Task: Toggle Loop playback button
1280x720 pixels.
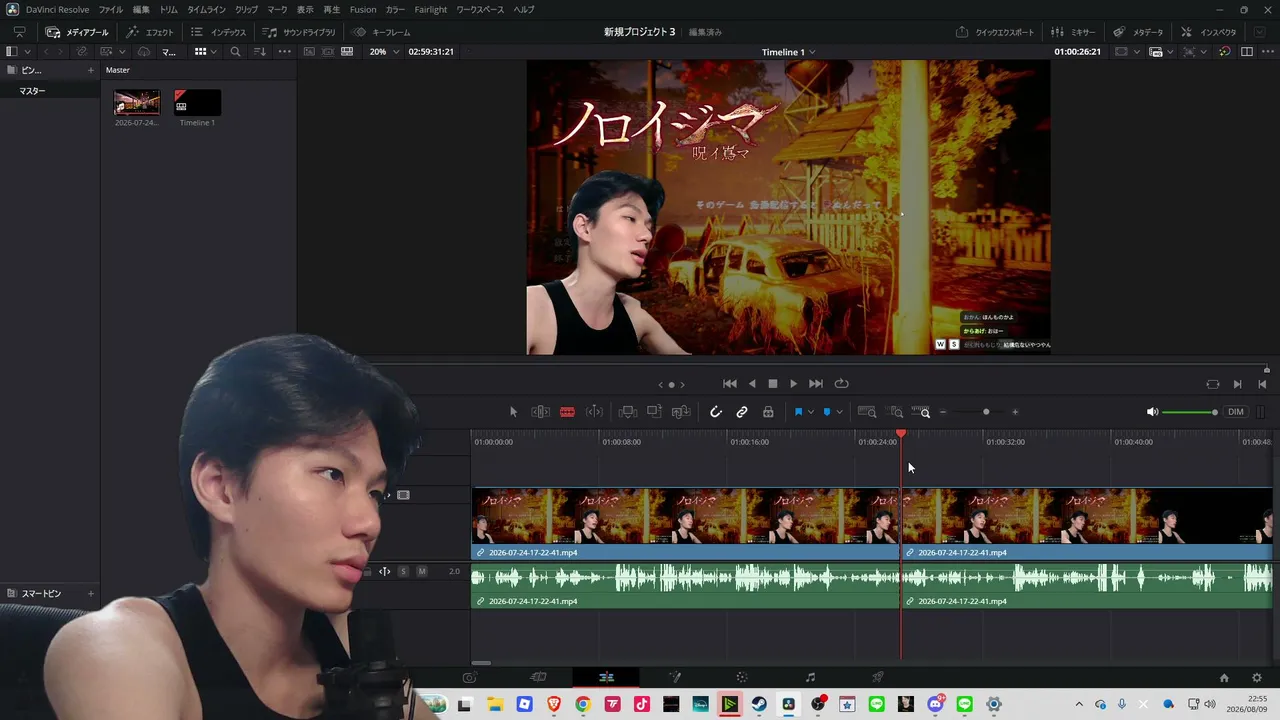Action: click(x=842, y=384)
